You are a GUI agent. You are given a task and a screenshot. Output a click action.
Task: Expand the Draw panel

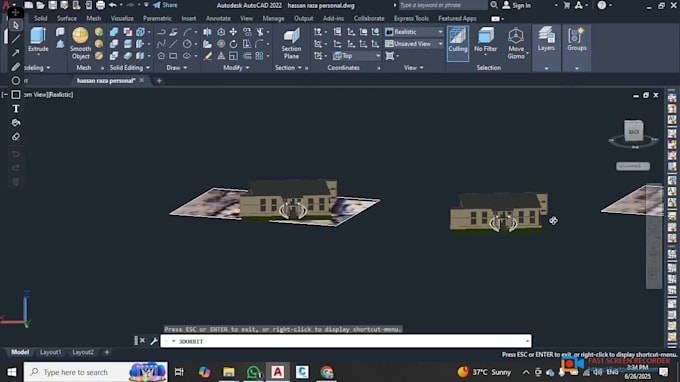click(x=177, y=68)
